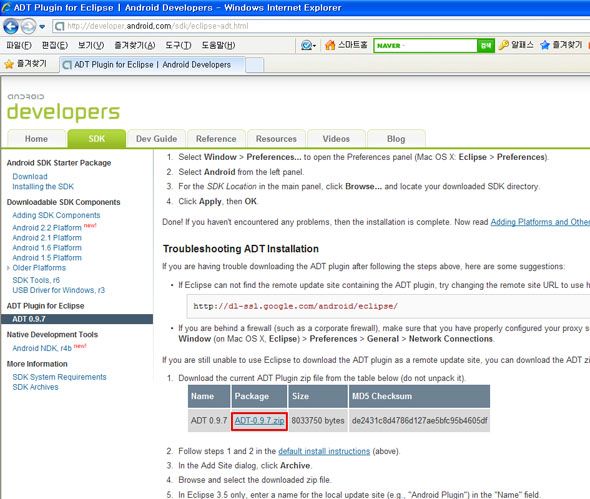
Task: Click the Troubleshooting ADT Installation heading
Action: tap(241, 249)
